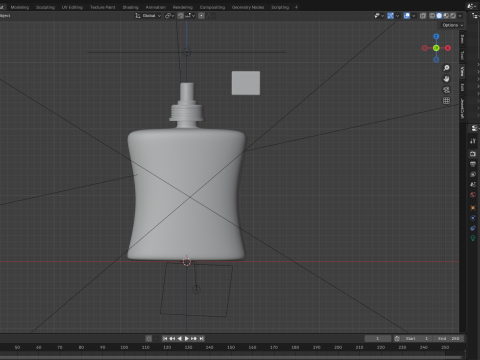The height and width of the screenshot is (360, 480).
Task: Click the negative X circle on gizmo
Action: (x=425, y=48)
